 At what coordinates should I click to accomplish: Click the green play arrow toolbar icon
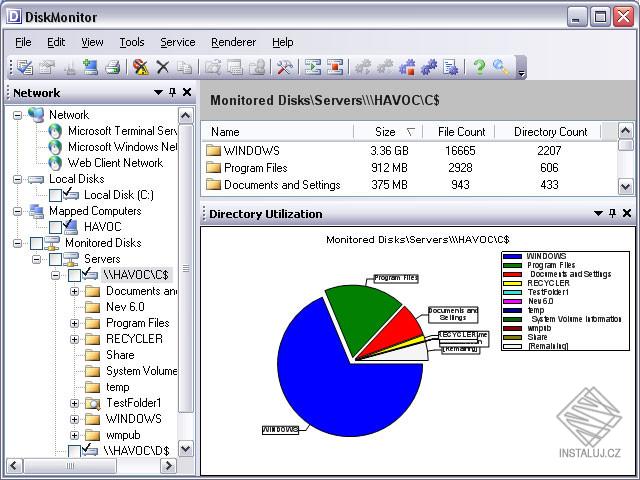point(313,67)
